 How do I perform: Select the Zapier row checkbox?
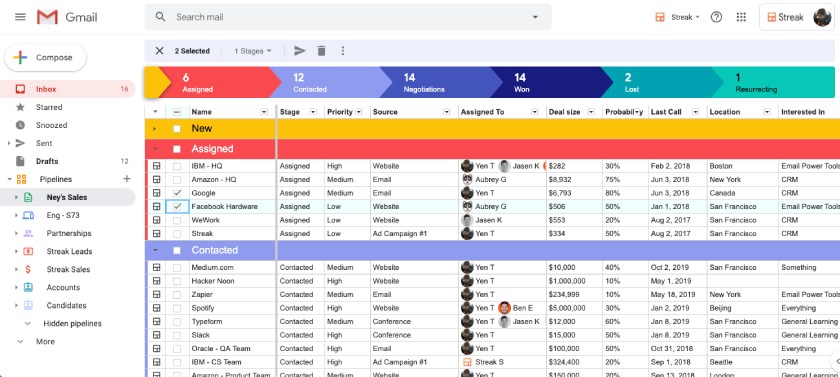click(177, 295)
